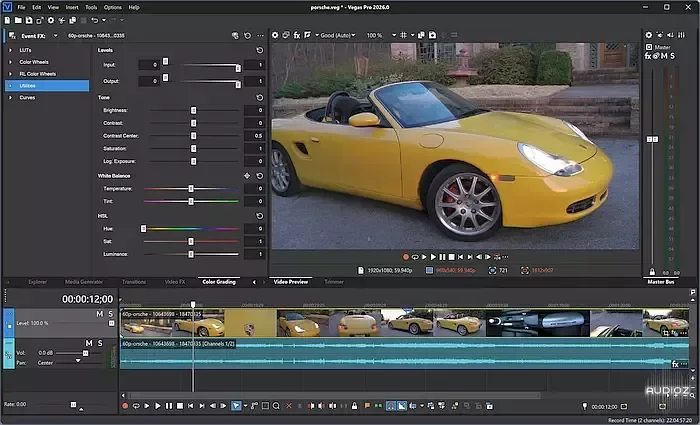This screenshot has height=425, width=700.
Task: Click the Hue slider handle
Action: (x=143, y=229)
